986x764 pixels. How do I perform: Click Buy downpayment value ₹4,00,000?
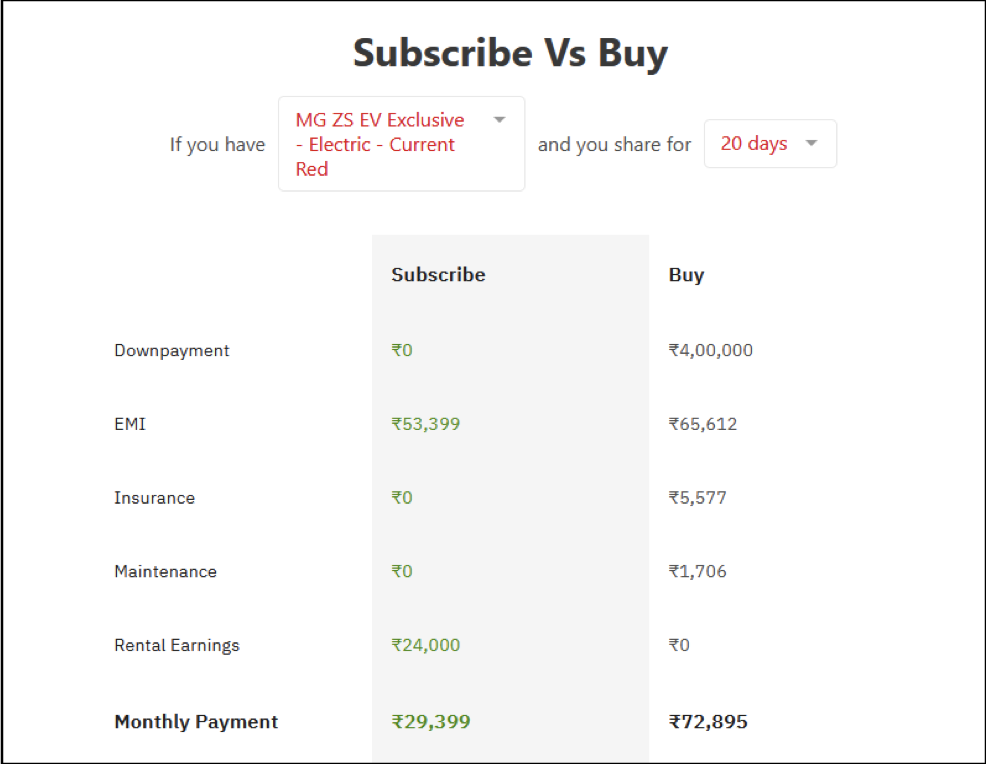pyautogui.click(x=711, y=350)
